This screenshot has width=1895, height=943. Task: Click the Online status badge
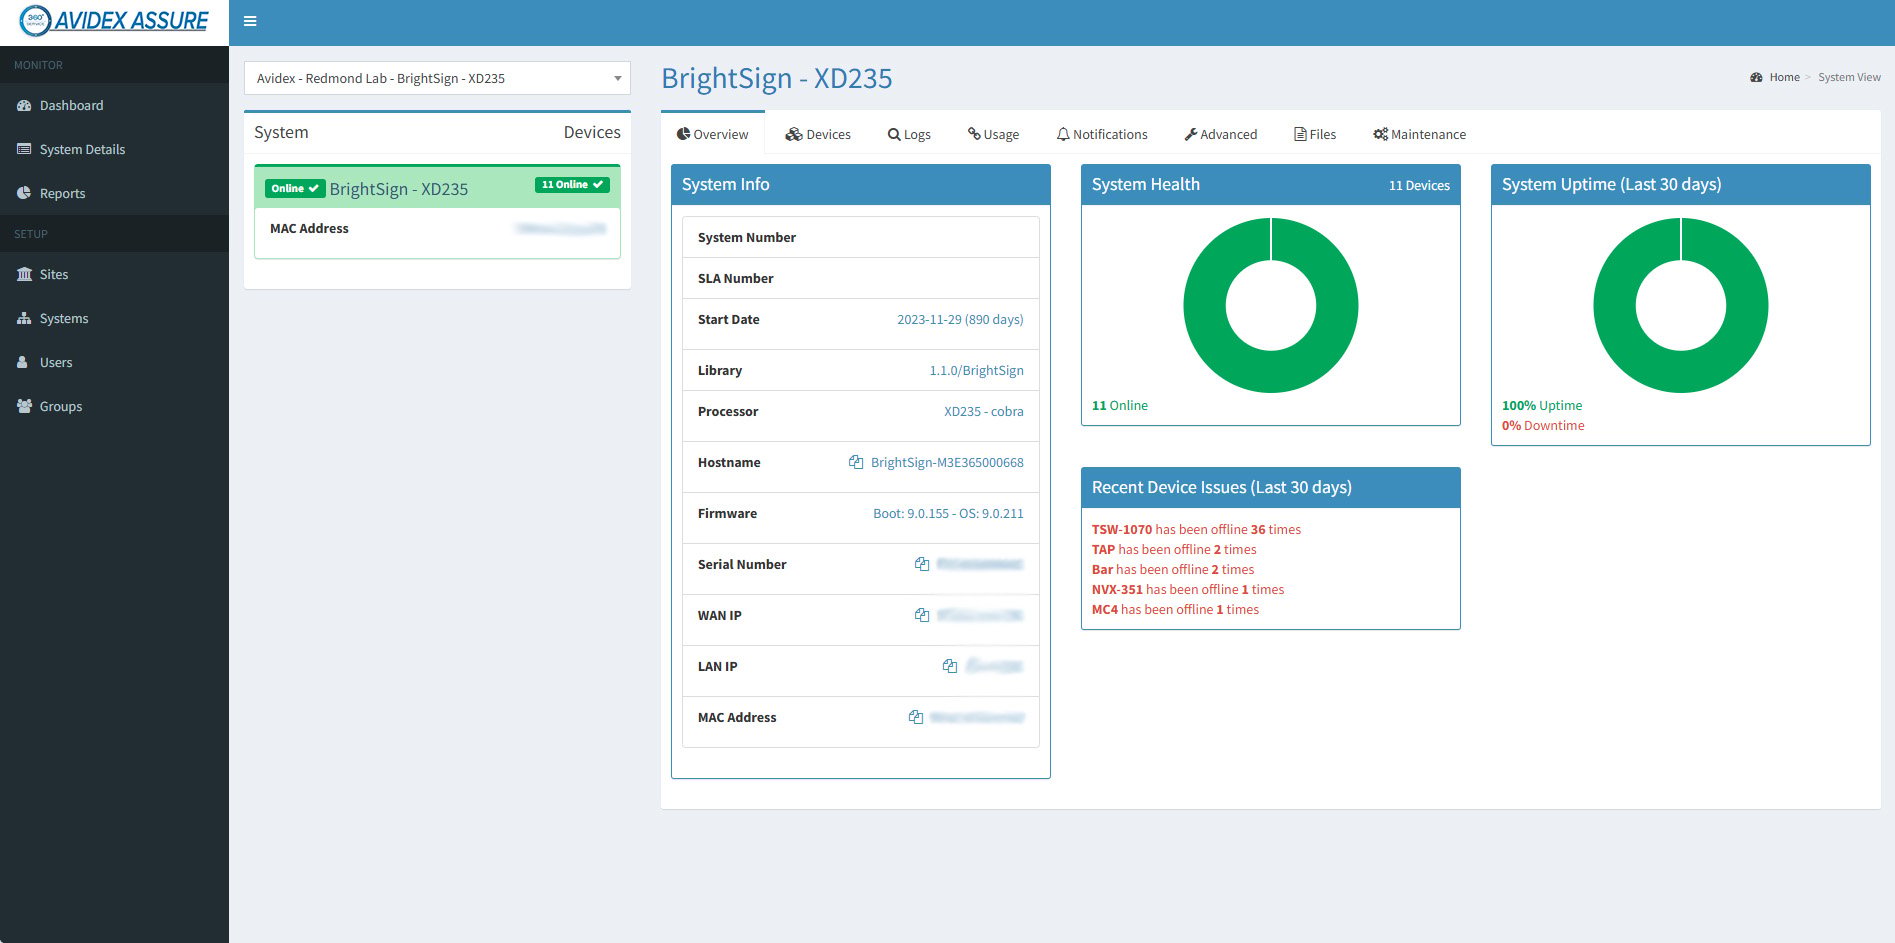(295, 188)
